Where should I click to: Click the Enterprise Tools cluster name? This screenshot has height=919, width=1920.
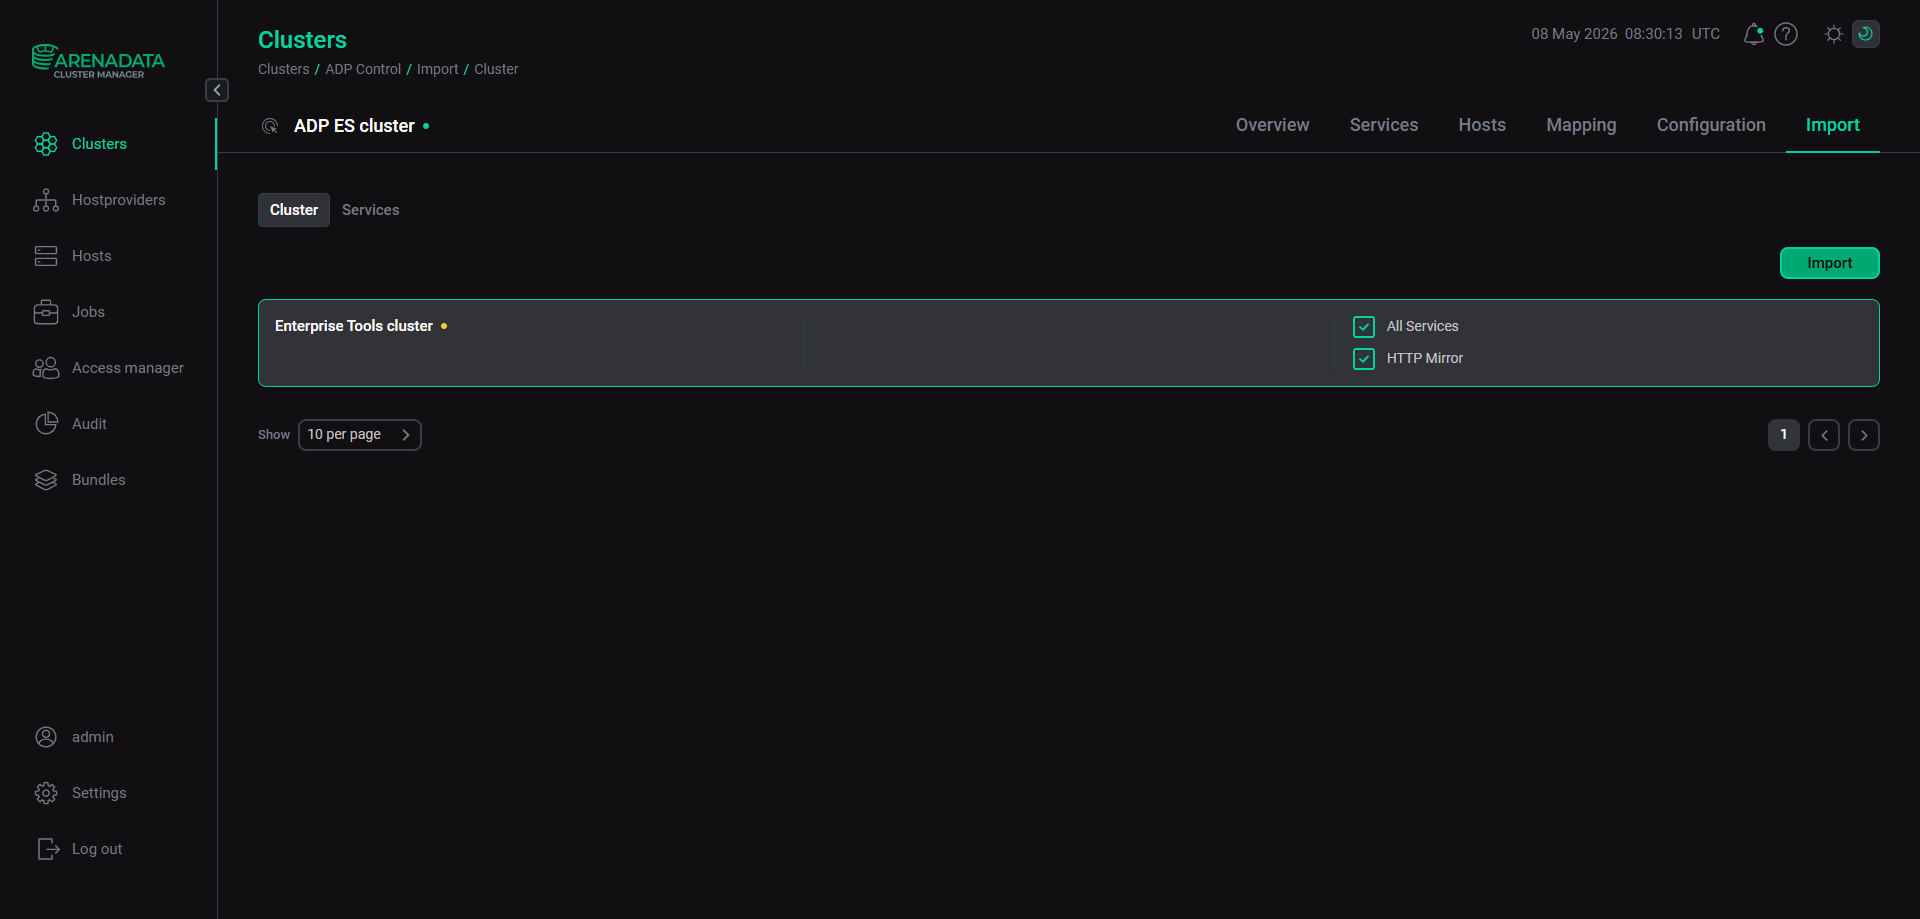[x=354, y=326]
